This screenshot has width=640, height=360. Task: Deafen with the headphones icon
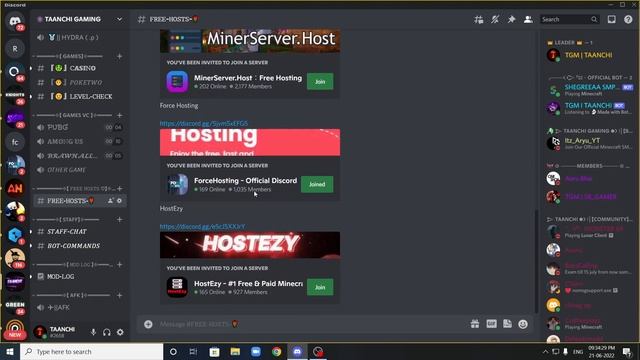(107, 332)
